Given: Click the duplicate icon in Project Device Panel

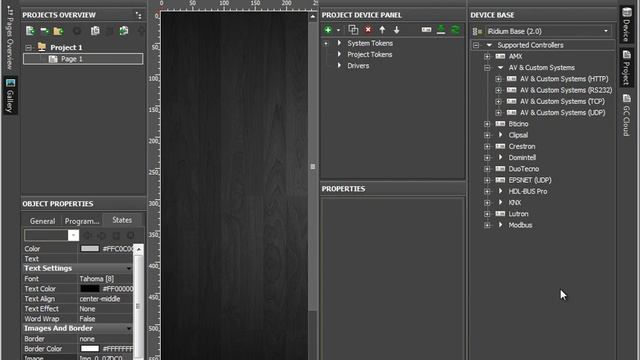Looking at the screenshot, I should [353, 30].
